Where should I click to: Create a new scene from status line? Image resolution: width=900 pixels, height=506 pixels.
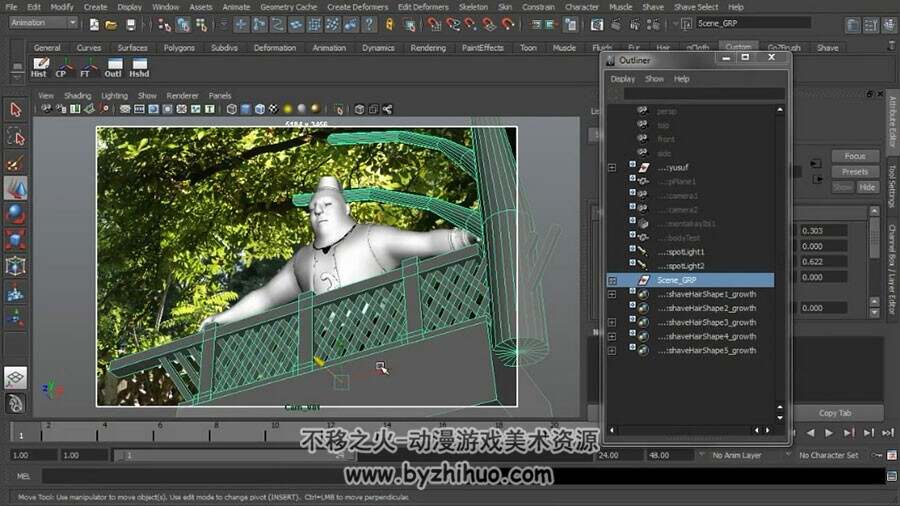tap(94, 24)
